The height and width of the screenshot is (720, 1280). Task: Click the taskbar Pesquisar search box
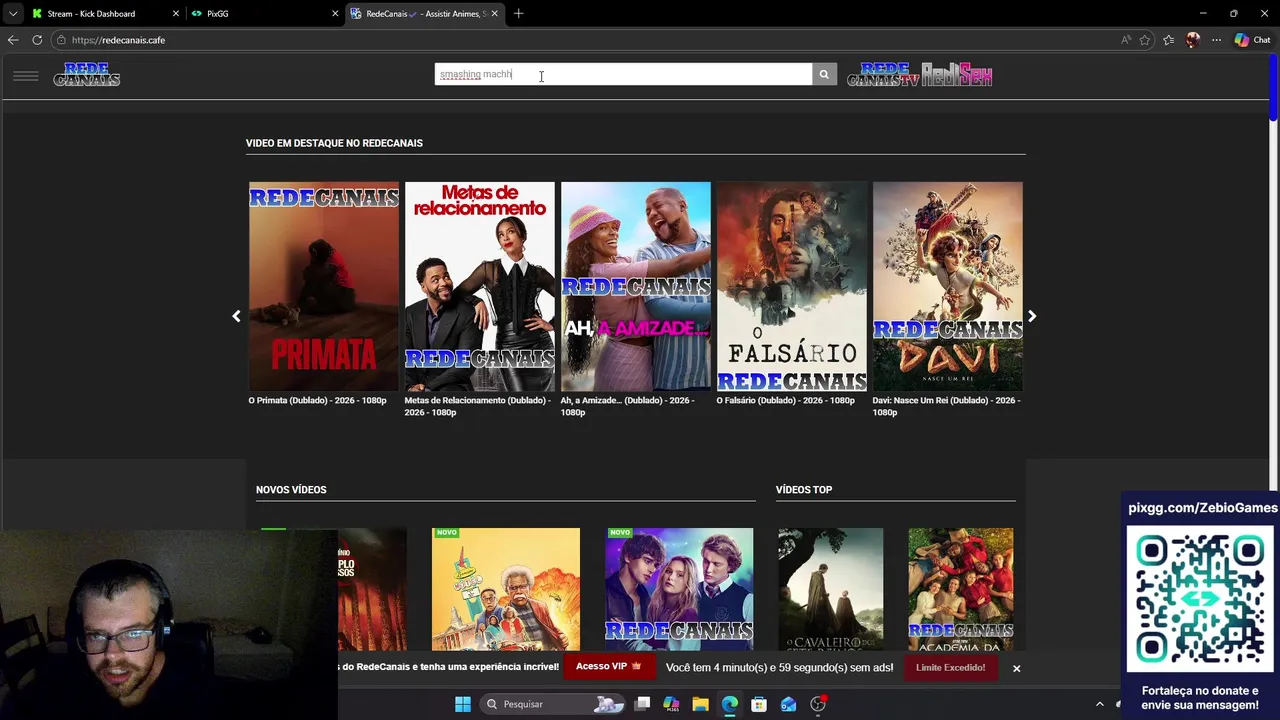(553, 704)
